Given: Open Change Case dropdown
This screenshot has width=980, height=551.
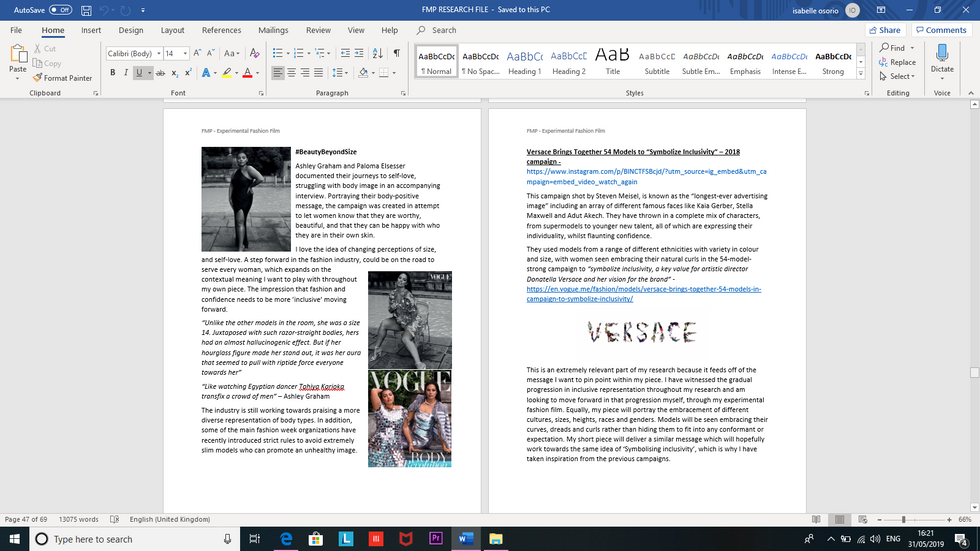Looking at the screenshot, I should (x=231, y=53).
